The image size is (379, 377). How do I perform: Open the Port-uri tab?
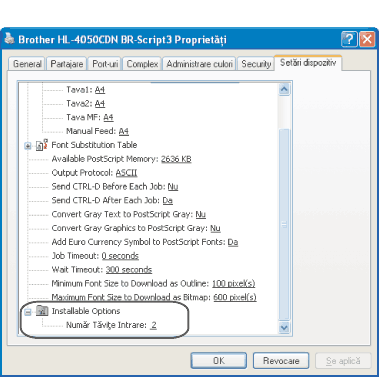(105, 64)
